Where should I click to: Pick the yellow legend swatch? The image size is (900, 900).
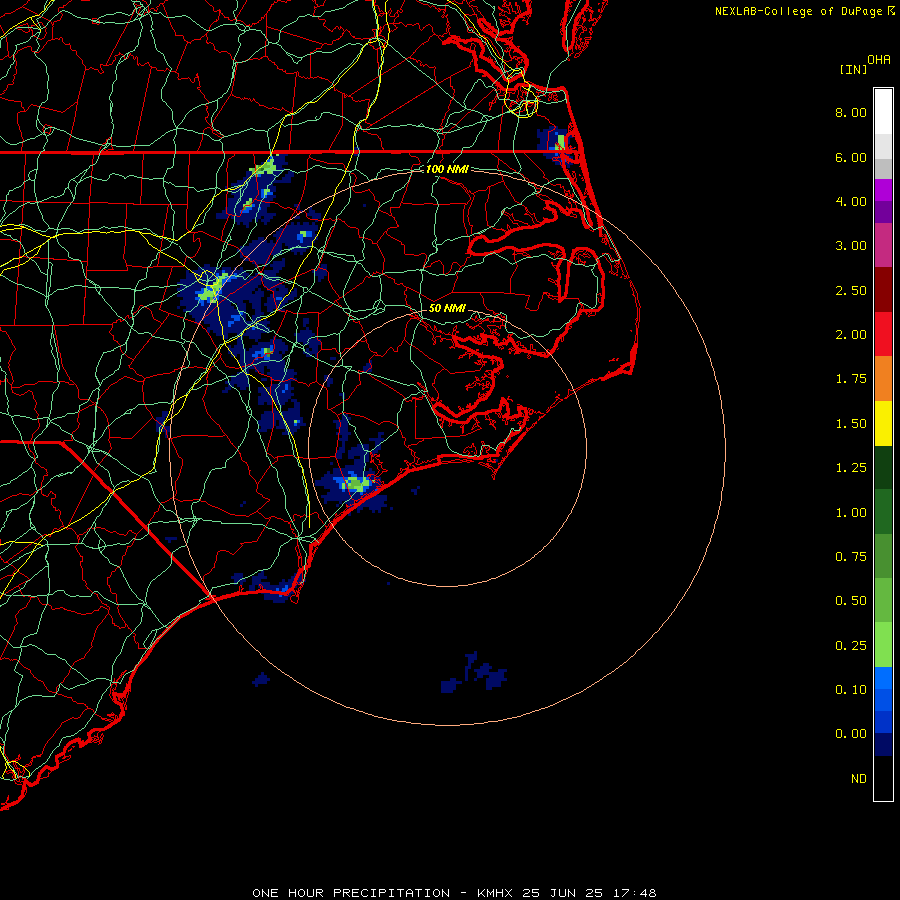tap(883, 423)
